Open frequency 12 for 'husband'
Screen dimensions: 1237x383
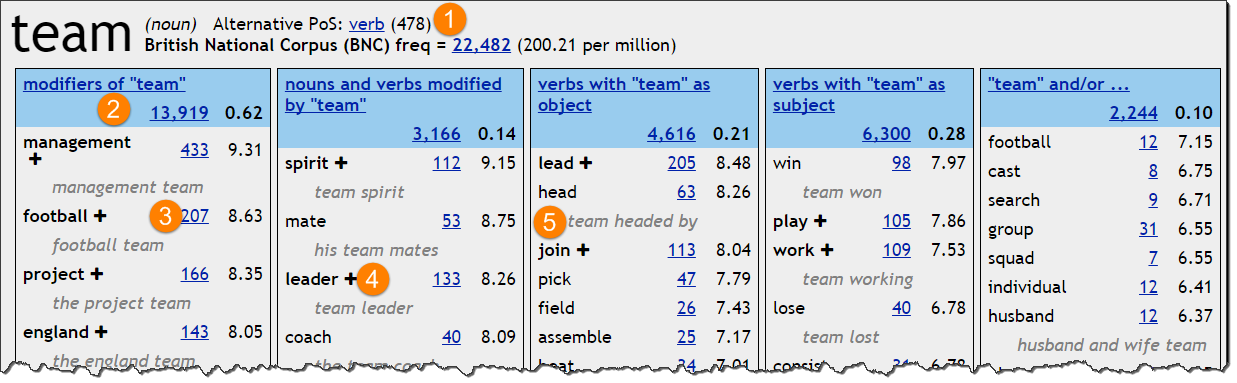(x=1148, y=317)
